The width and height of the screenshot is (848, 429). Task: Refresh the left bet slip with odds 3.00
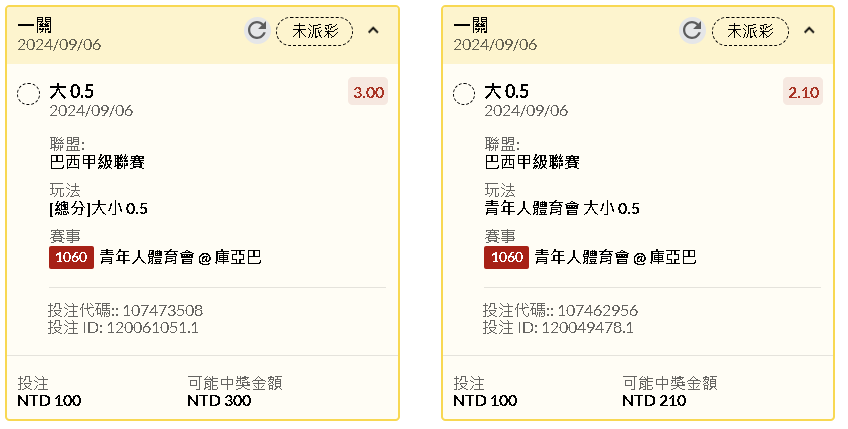(257, 30)
